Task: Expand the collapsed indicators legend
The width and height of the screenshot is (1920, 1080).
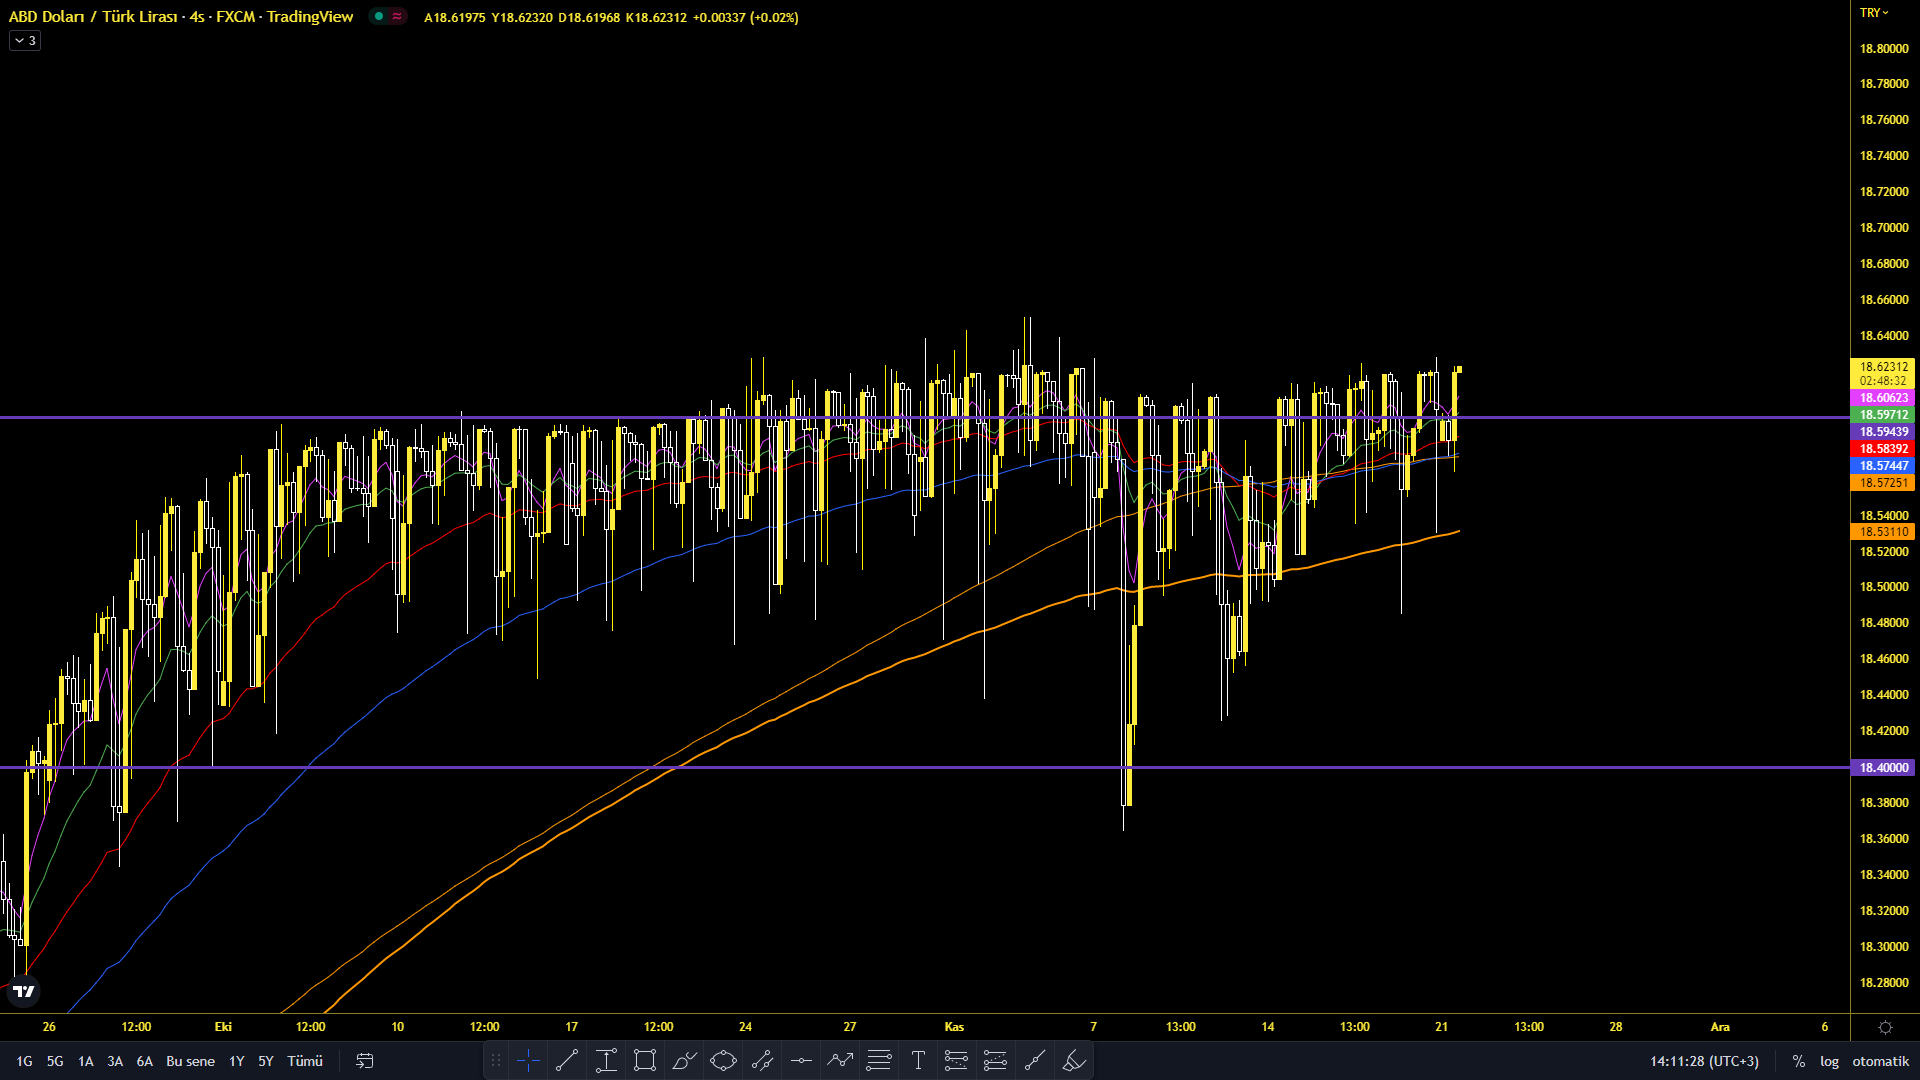Action: [x=25, y=41]
